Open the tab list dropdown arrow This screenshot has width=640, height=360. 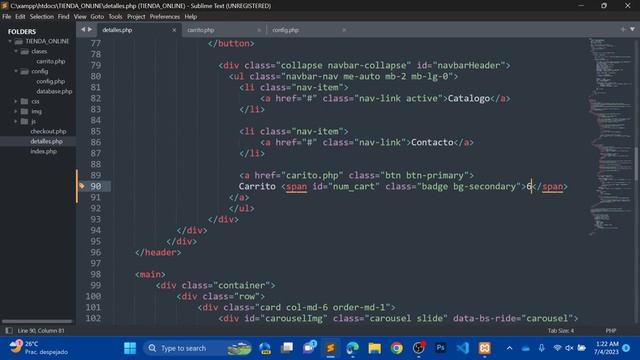(632, 29)
